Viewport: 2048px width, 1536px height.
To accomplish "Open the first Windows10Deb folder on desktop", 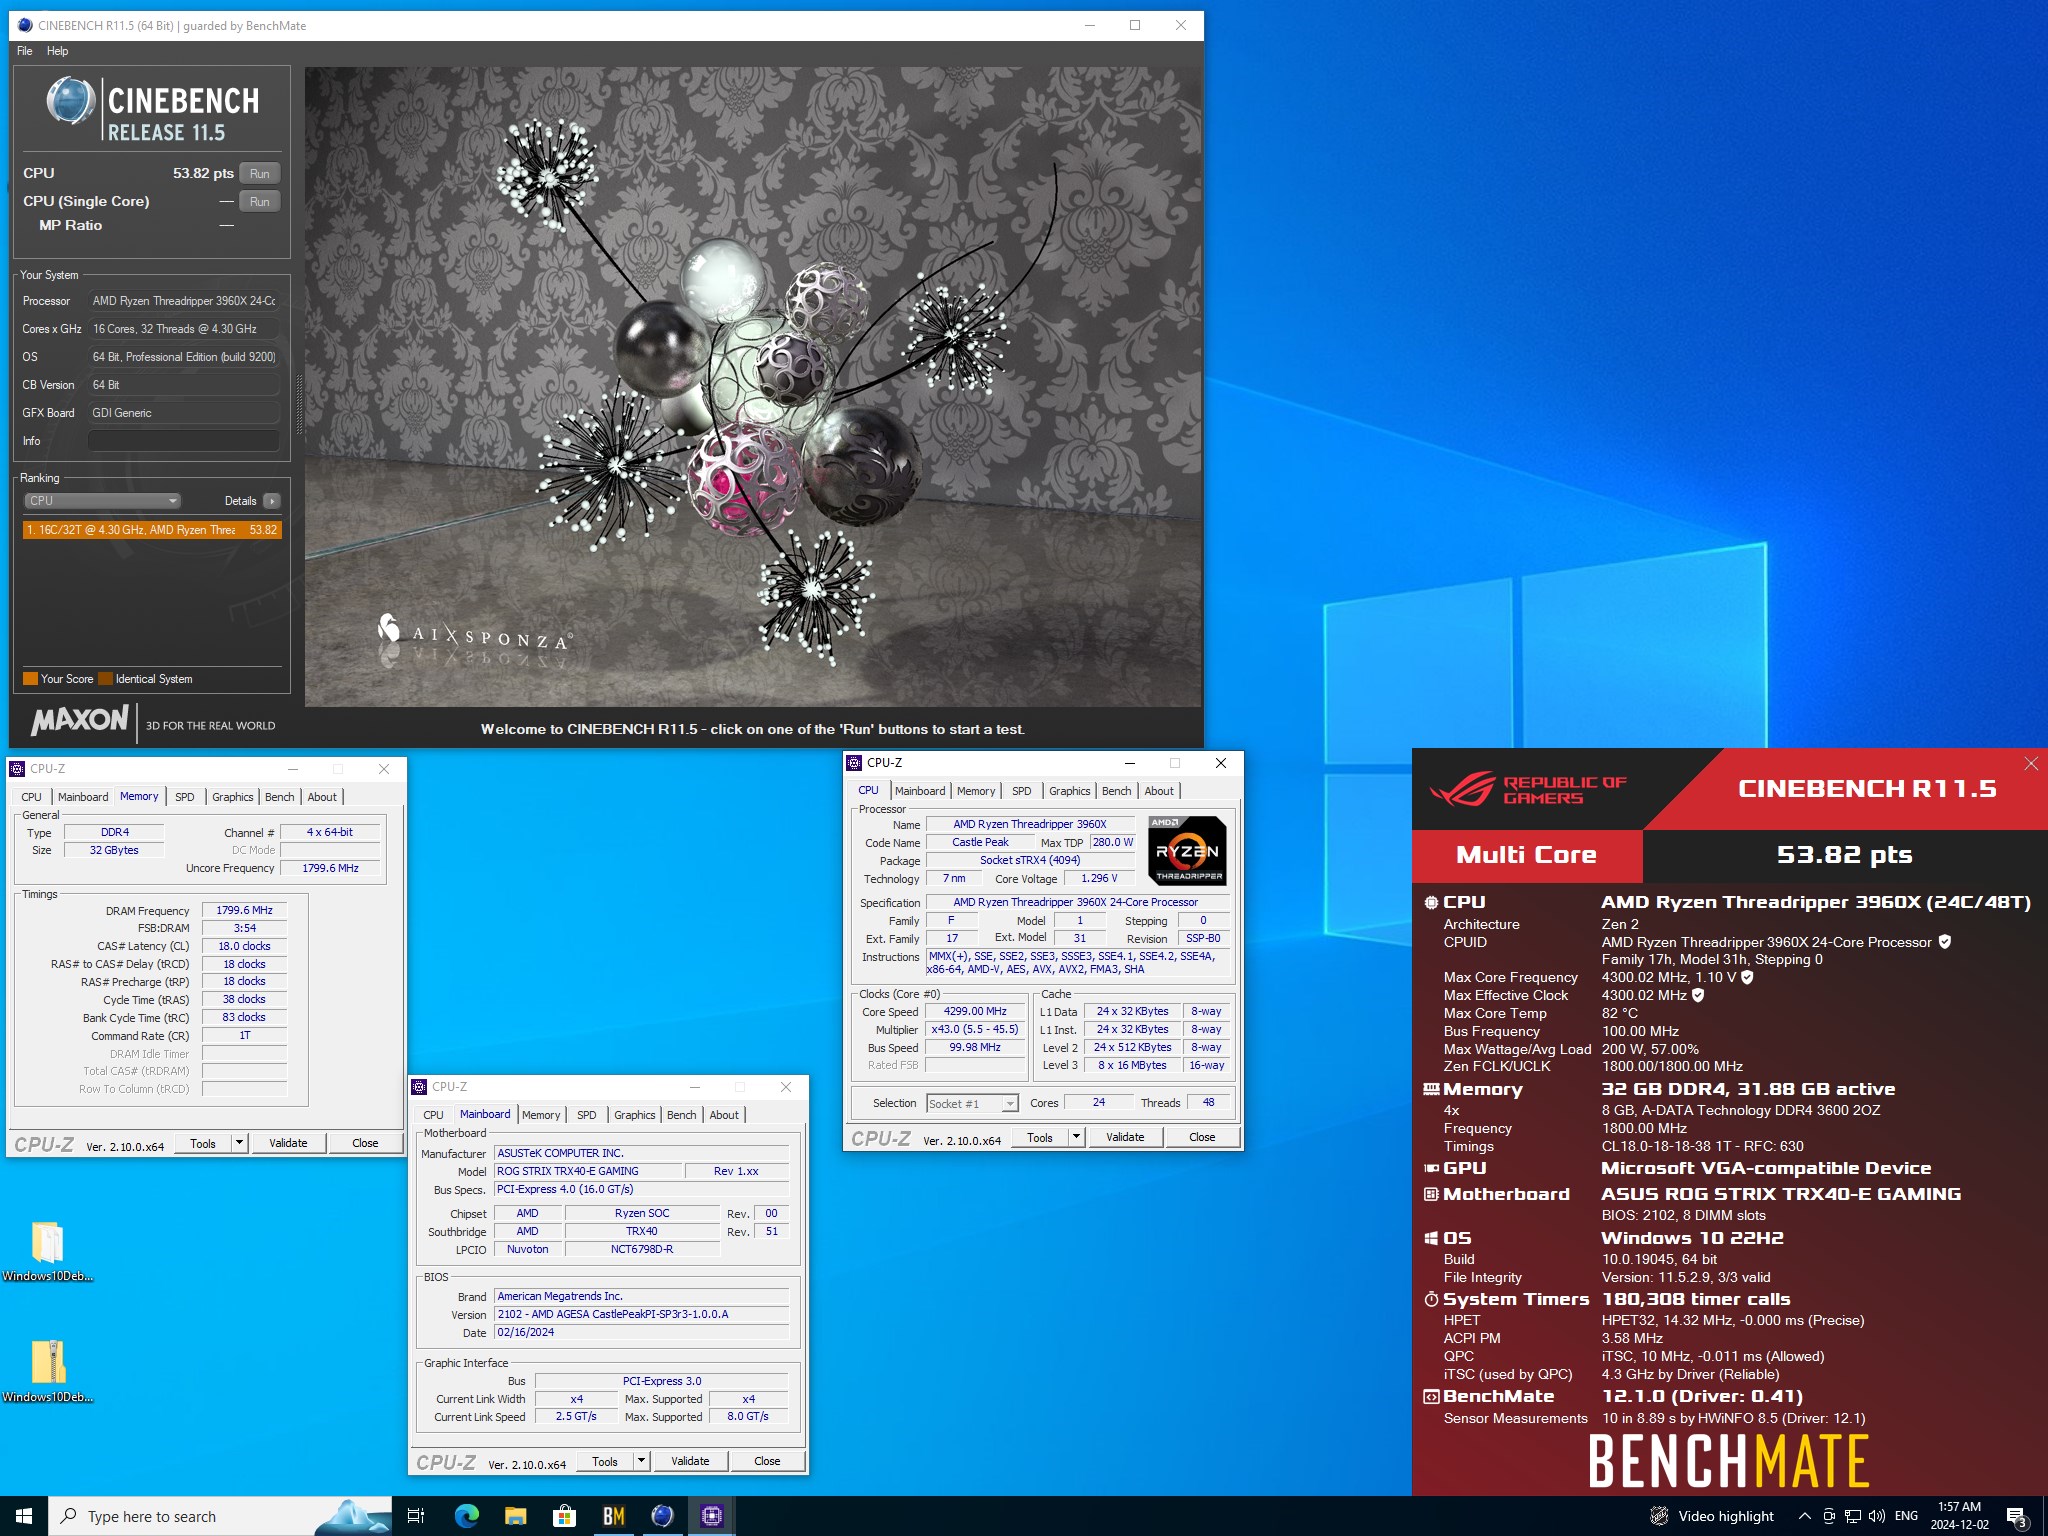I will click(47, 1251).
